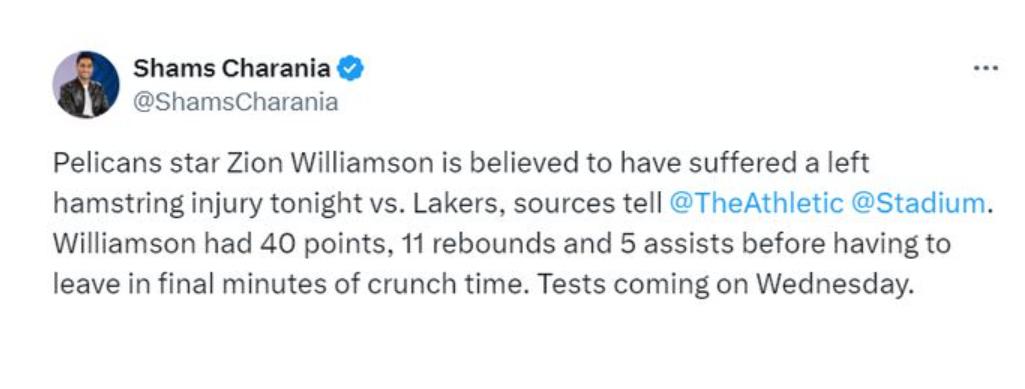Click the blue verified badge icon
Viewport: 1025px width, 389px height.
pos(350,69)
